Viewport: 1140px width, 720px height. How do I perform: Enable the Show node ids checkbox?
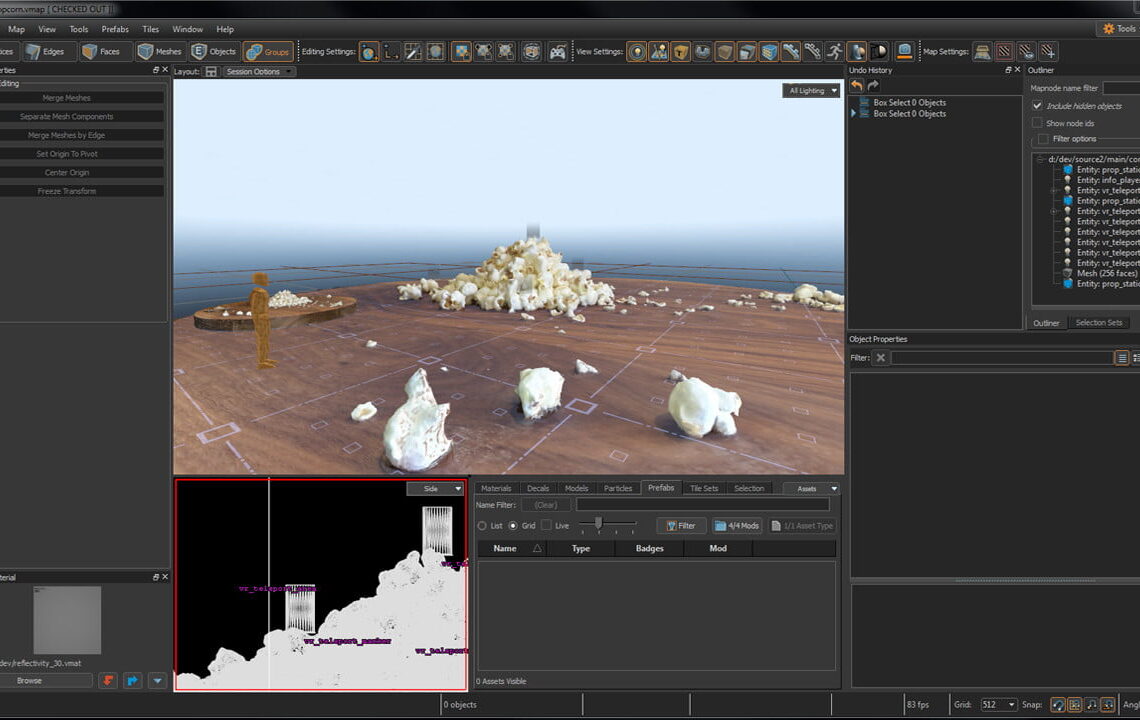click(1037, 123)
